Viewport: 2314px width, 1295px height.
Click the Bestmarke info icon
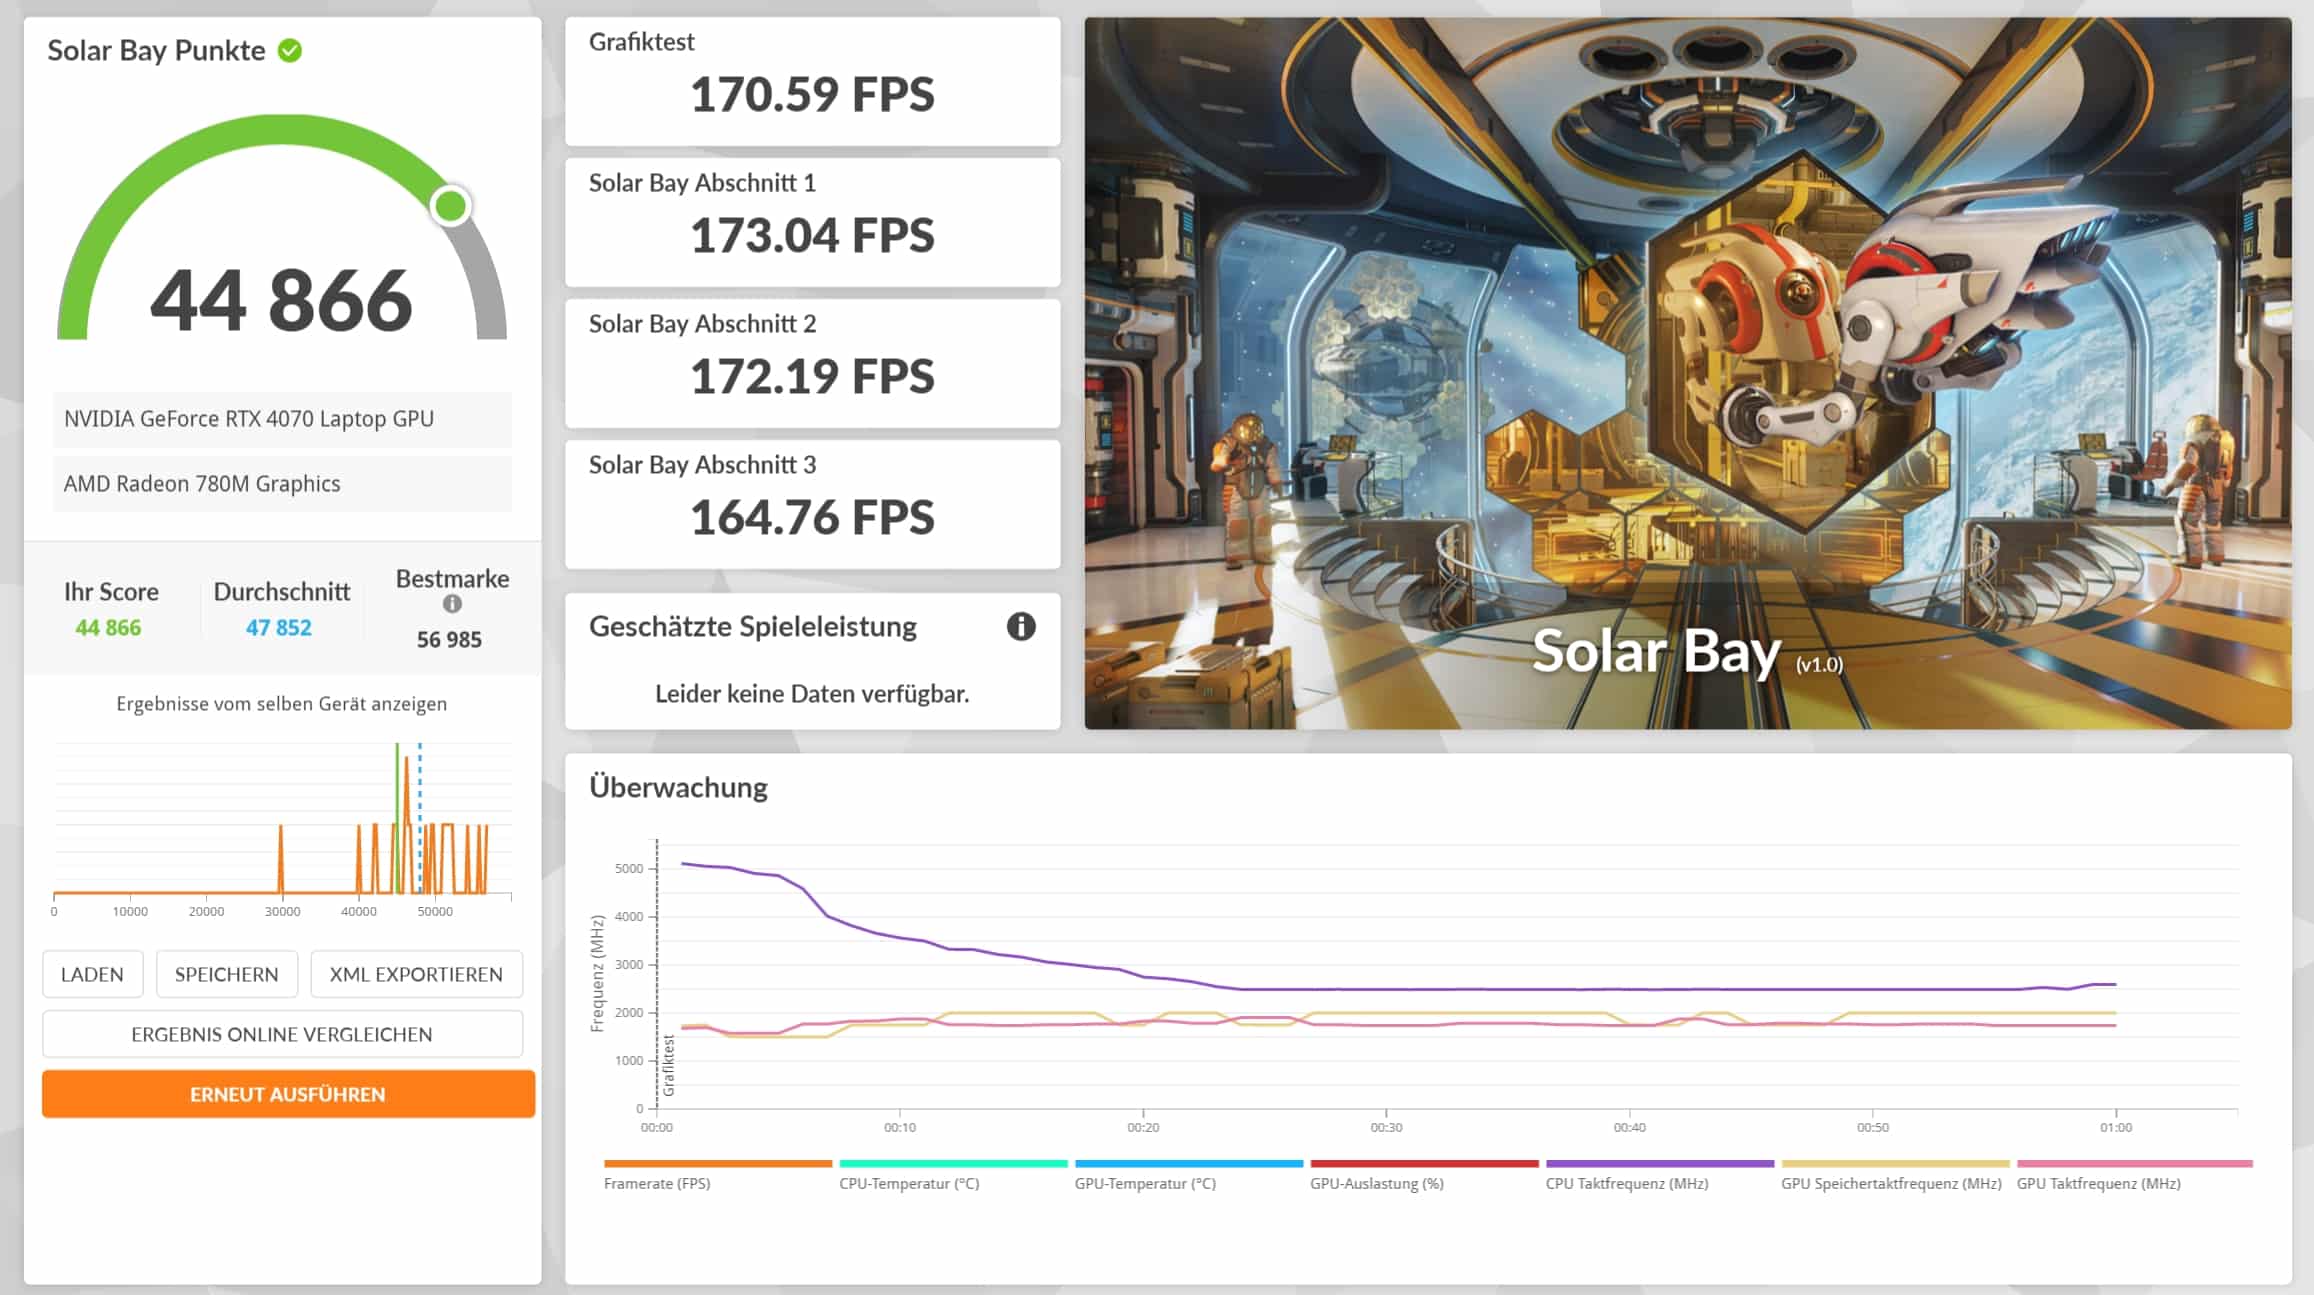[452, 604]
